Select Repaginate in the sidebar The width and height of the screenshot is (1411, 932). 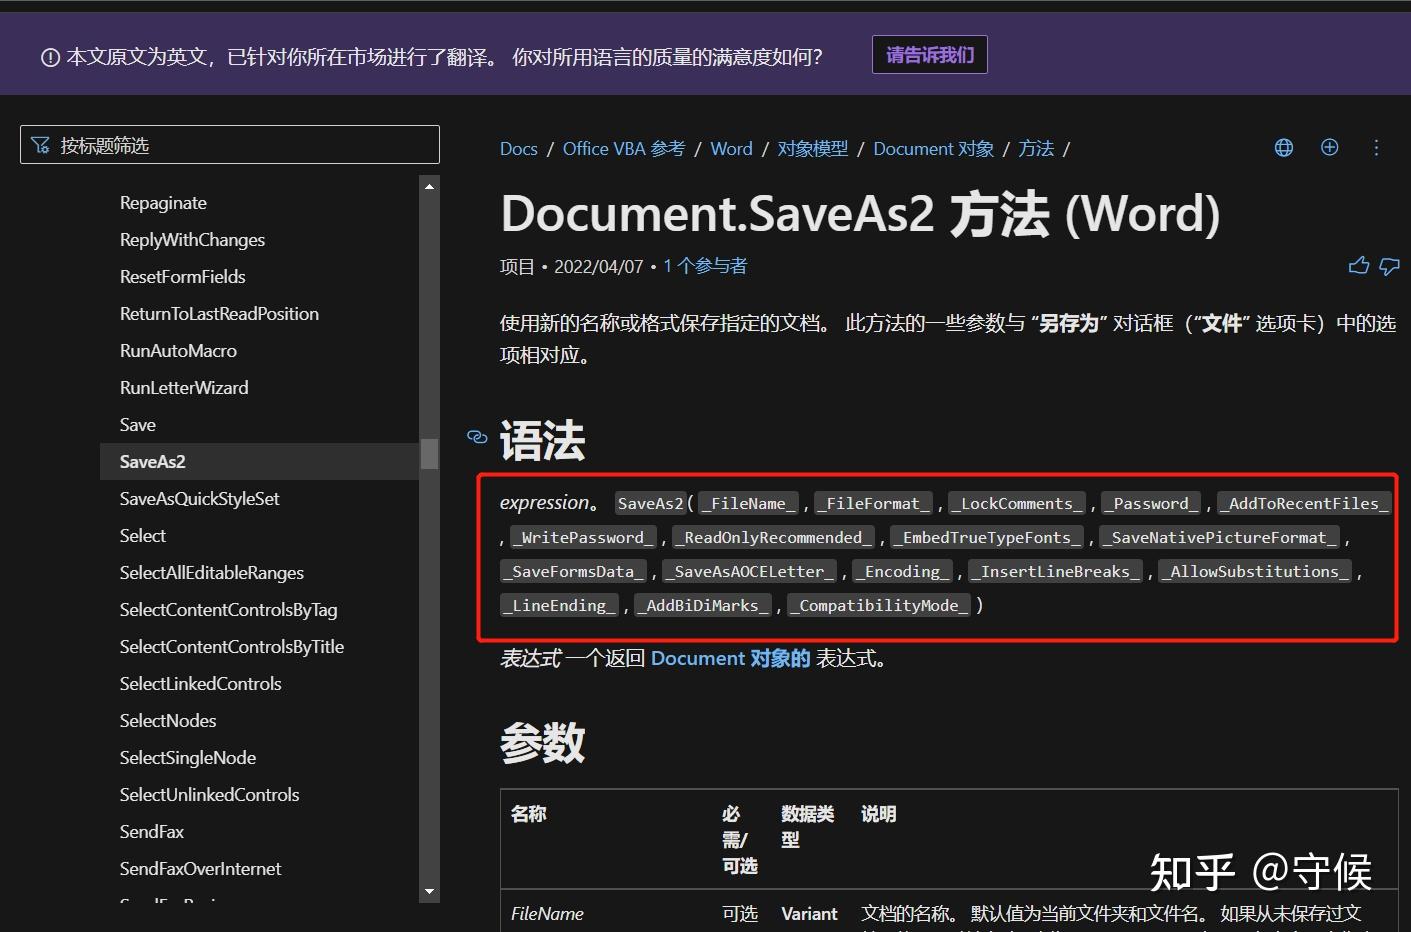point(163,203)
